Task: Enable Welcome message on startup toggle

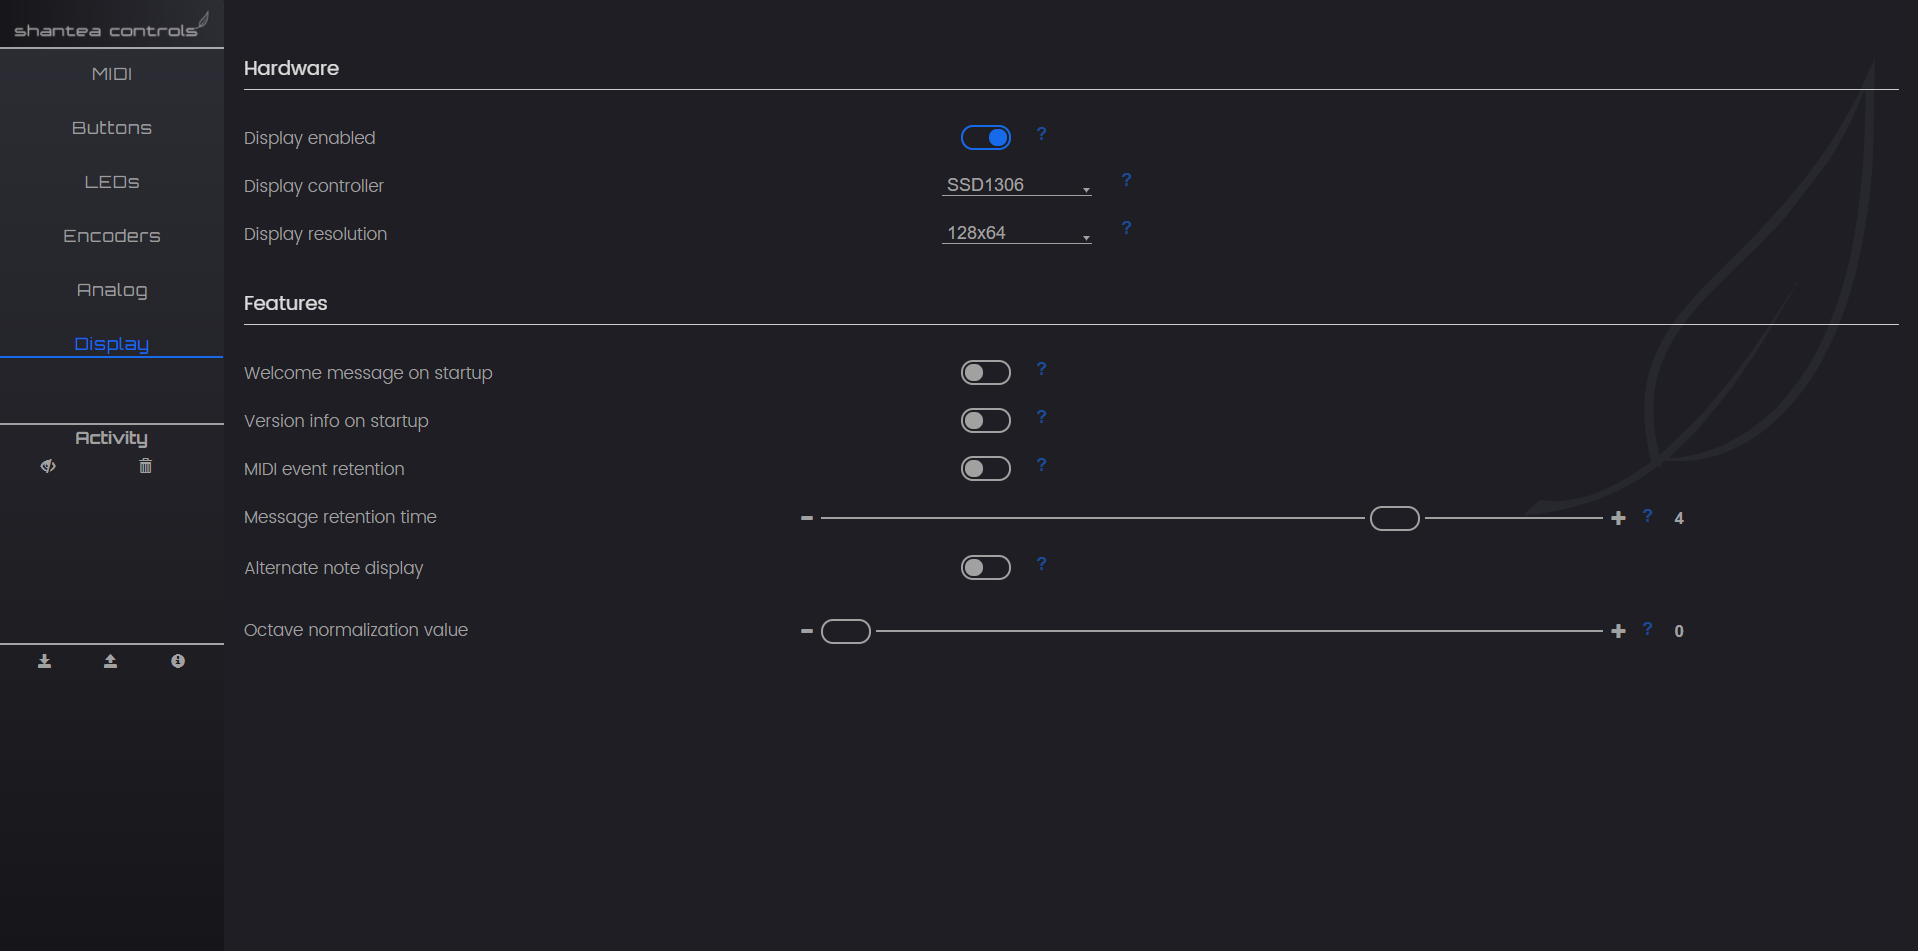Action: pos(986,373)
